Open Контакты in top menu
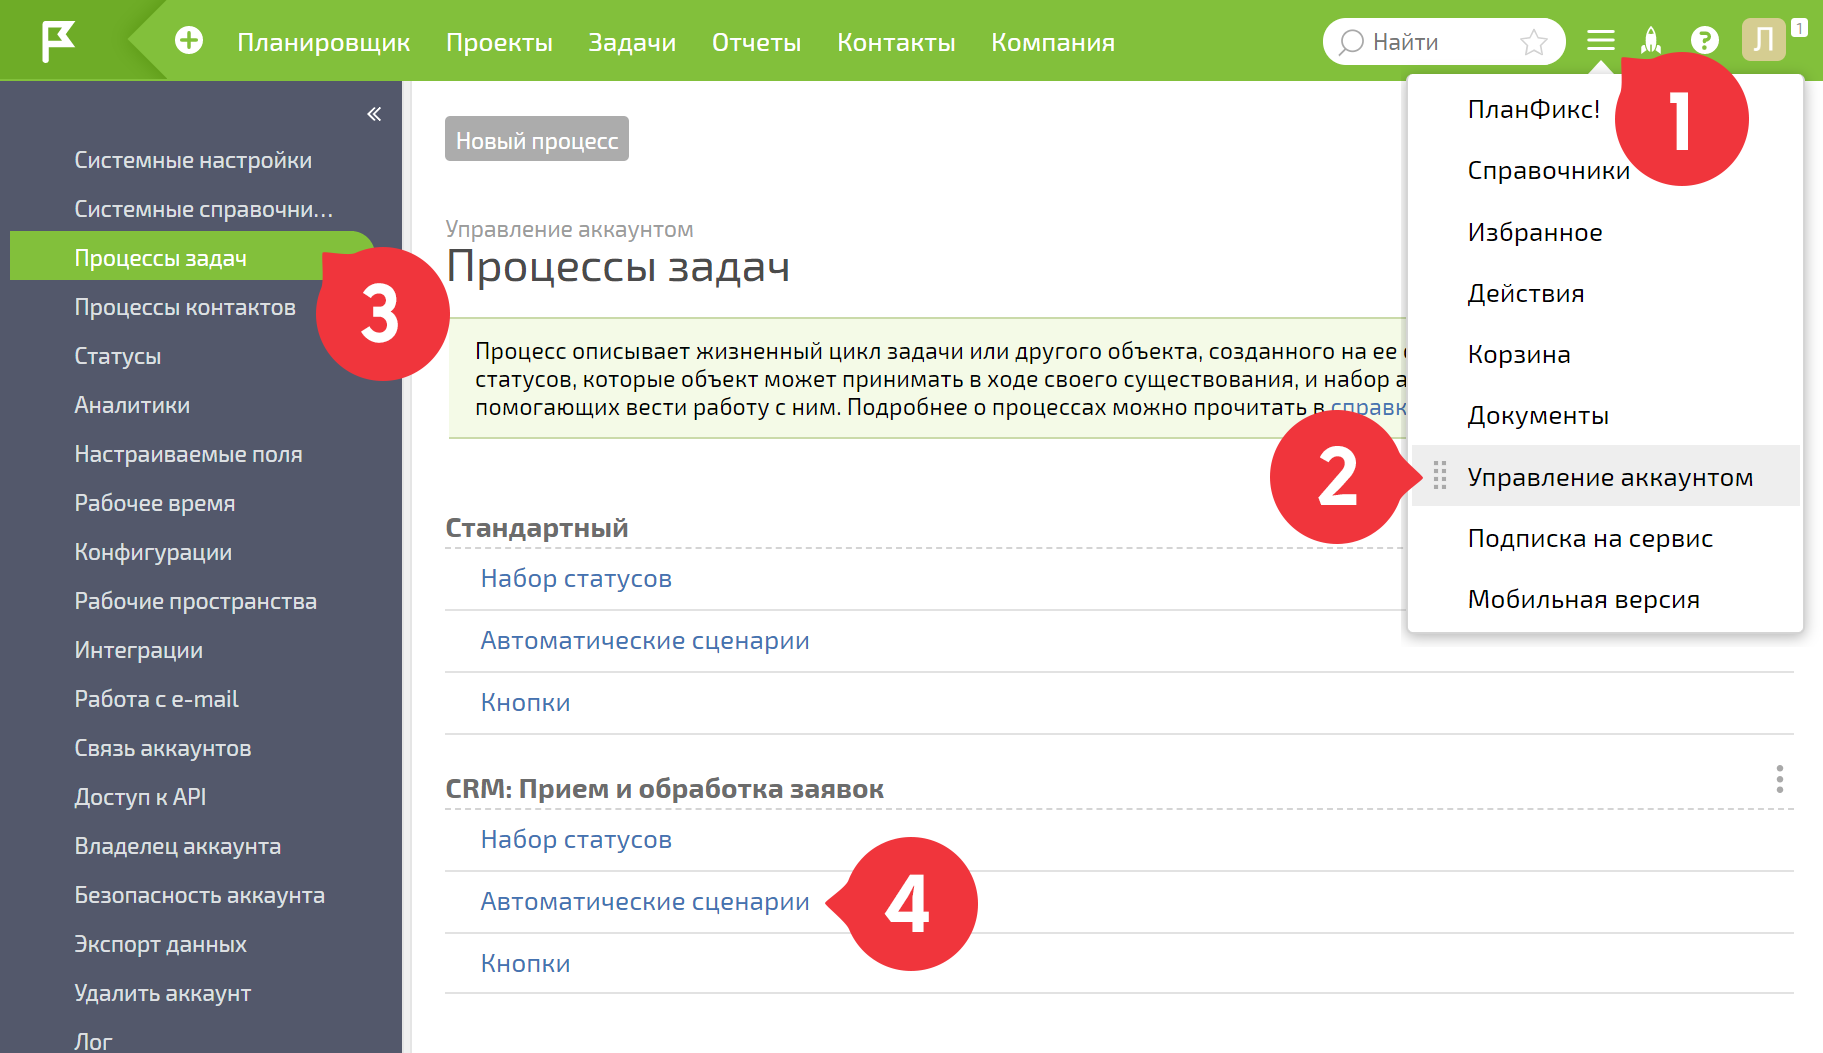Image resolution: width=1823 pixels, height=1053 pixels. tap(896, 42)
